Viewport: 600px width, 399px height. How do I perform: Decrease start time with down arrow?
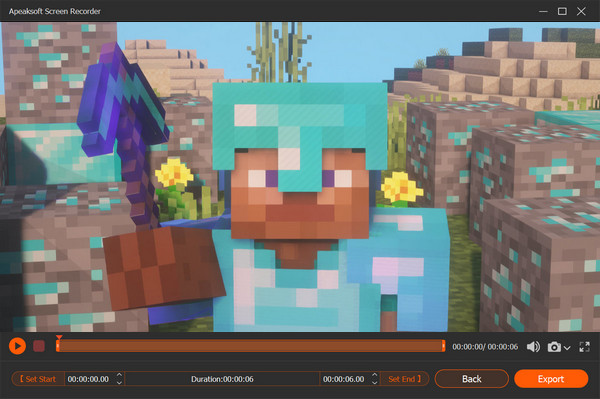point(119,383)
